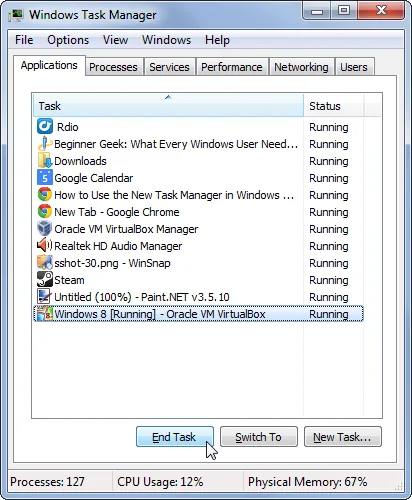Sort by the Task column header

[x=168, y=106]
